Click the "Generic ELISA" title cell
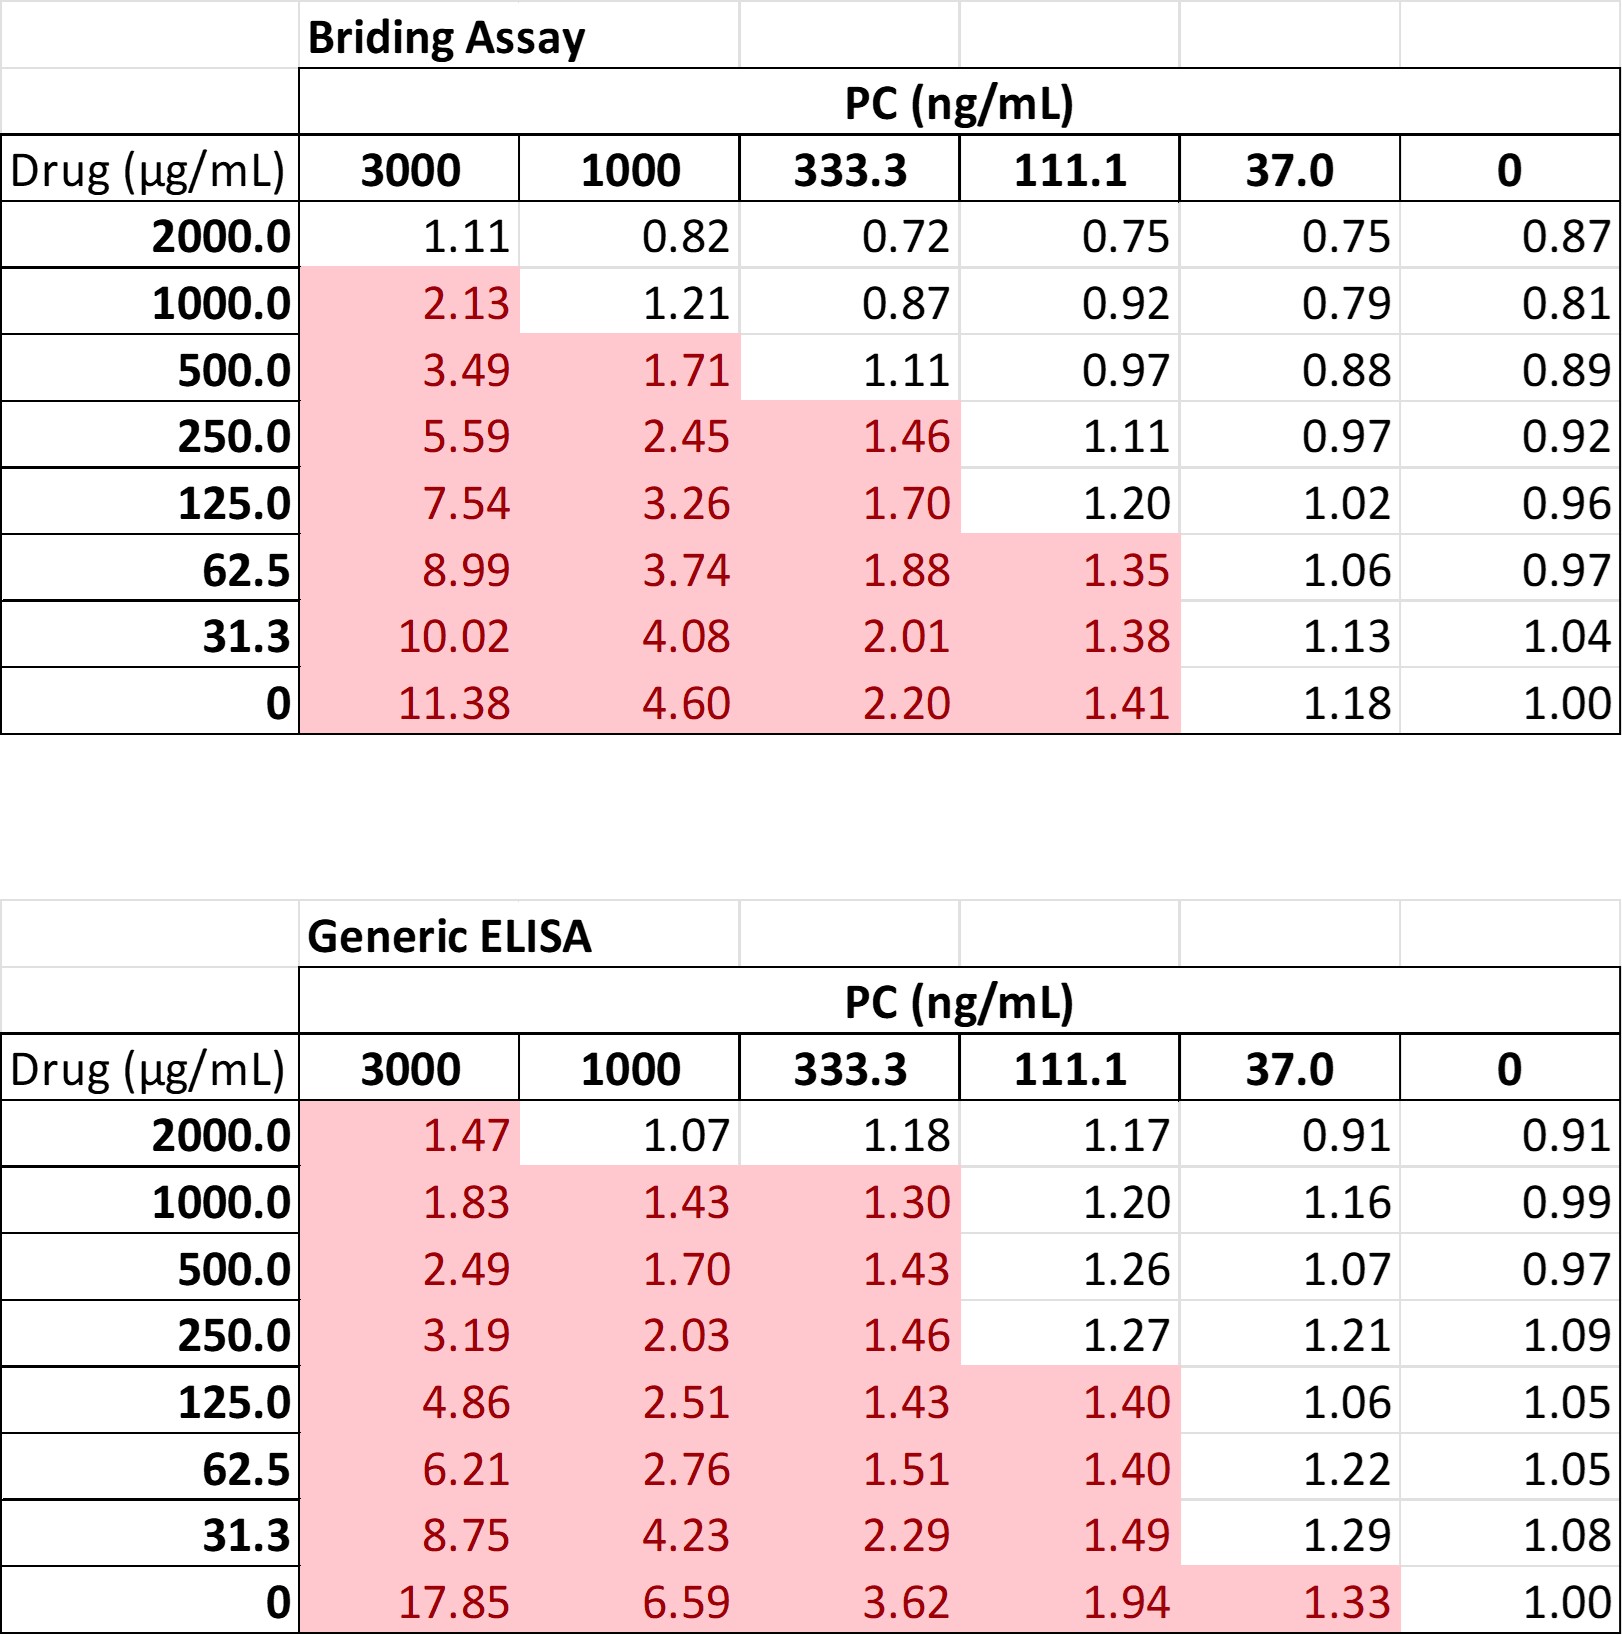1622x1635 pixels. click(x=449, y=937)
